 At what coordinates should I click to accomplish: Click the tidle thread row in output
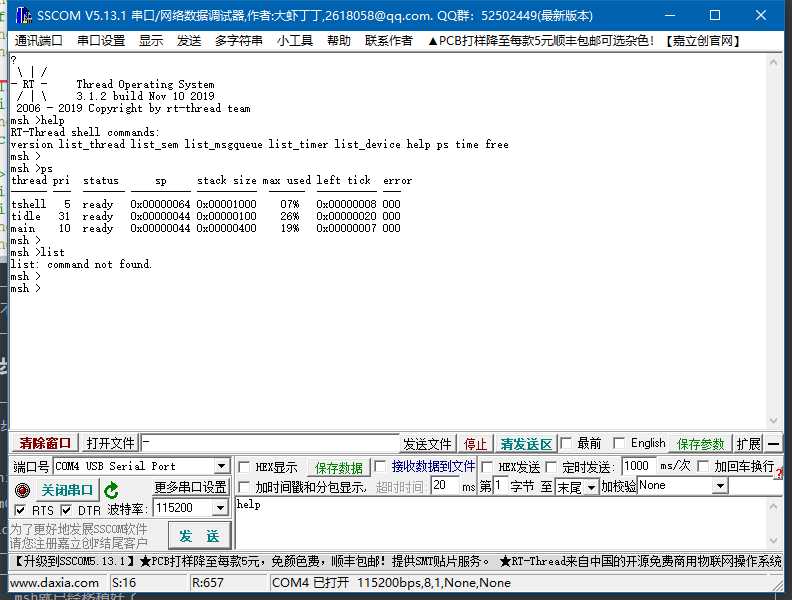click(x=206, y=216)
